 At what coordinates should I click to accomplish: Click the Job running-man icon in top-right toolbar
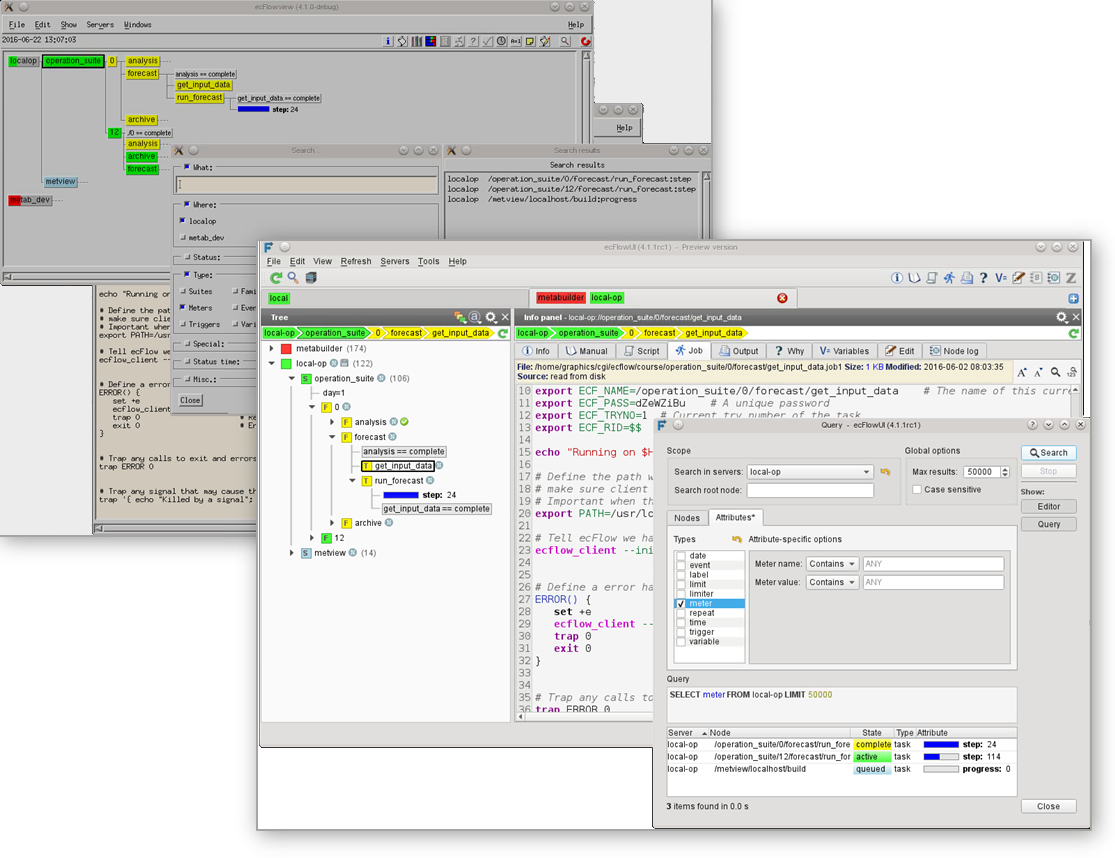tap(949, 278)
